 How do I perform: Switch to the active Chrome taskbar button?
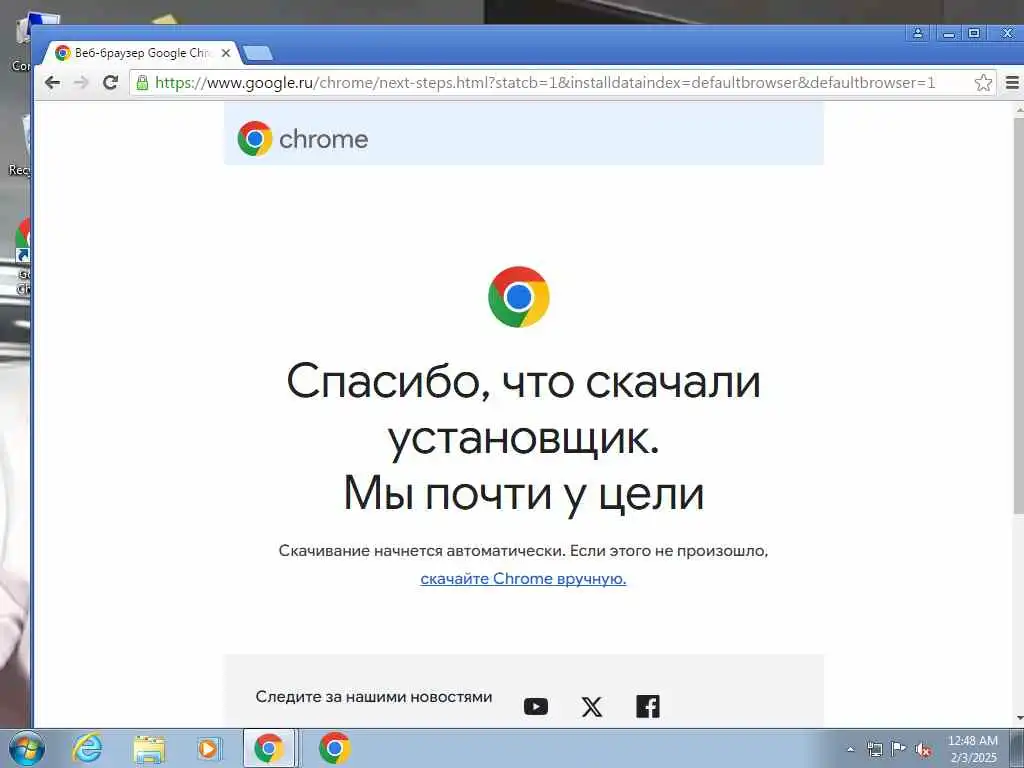269,748
